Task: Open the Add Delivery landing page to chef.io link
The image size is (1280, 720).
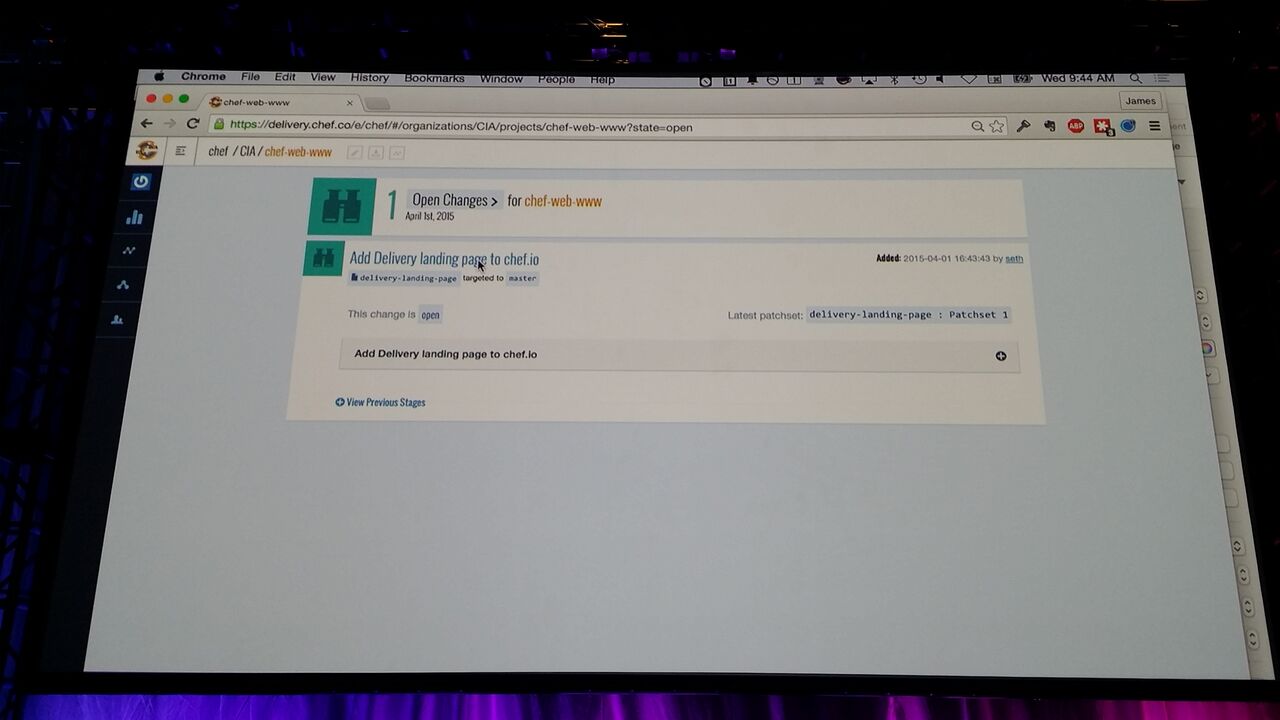Action: pyautogui.click(x=444, y=259)
